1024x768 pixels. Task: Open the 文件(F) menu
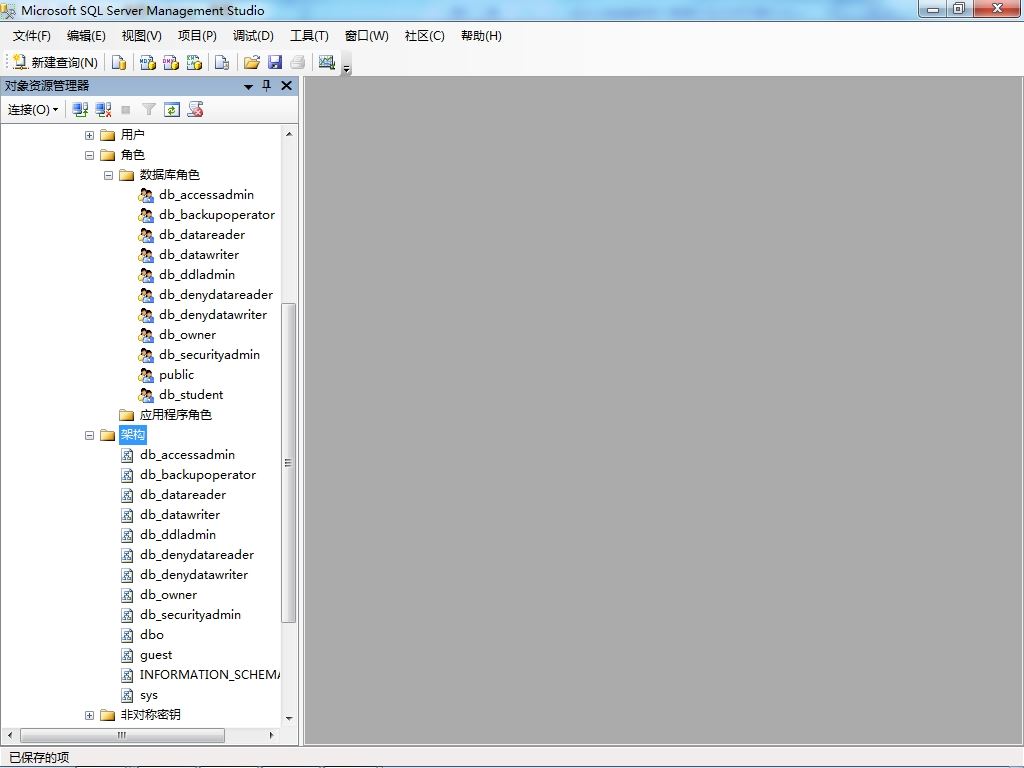(x=31, y=36)
